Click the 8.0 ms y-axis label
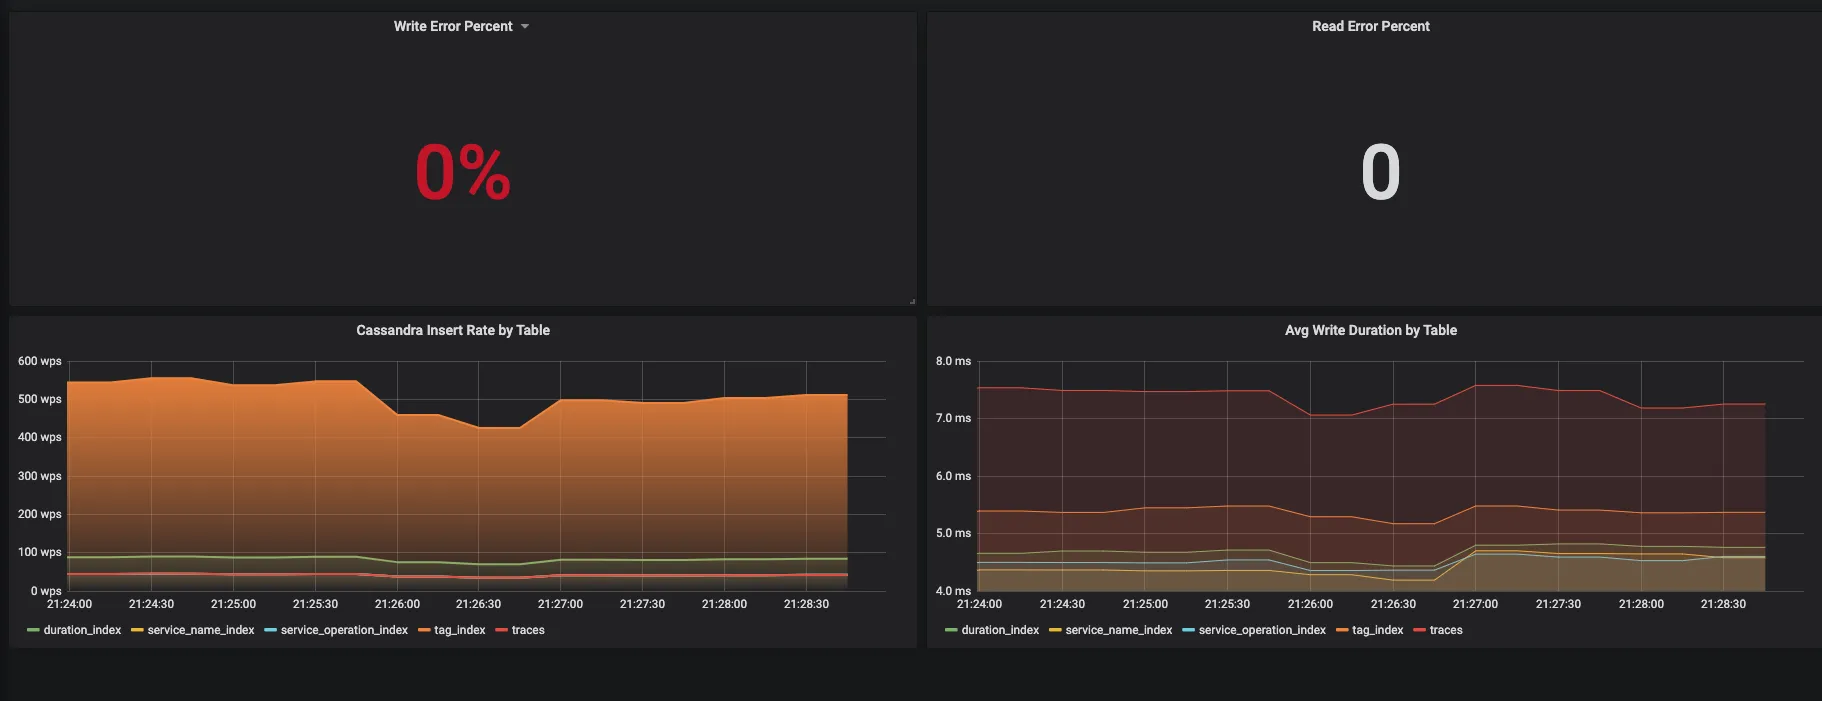 (x=953, y=361)
